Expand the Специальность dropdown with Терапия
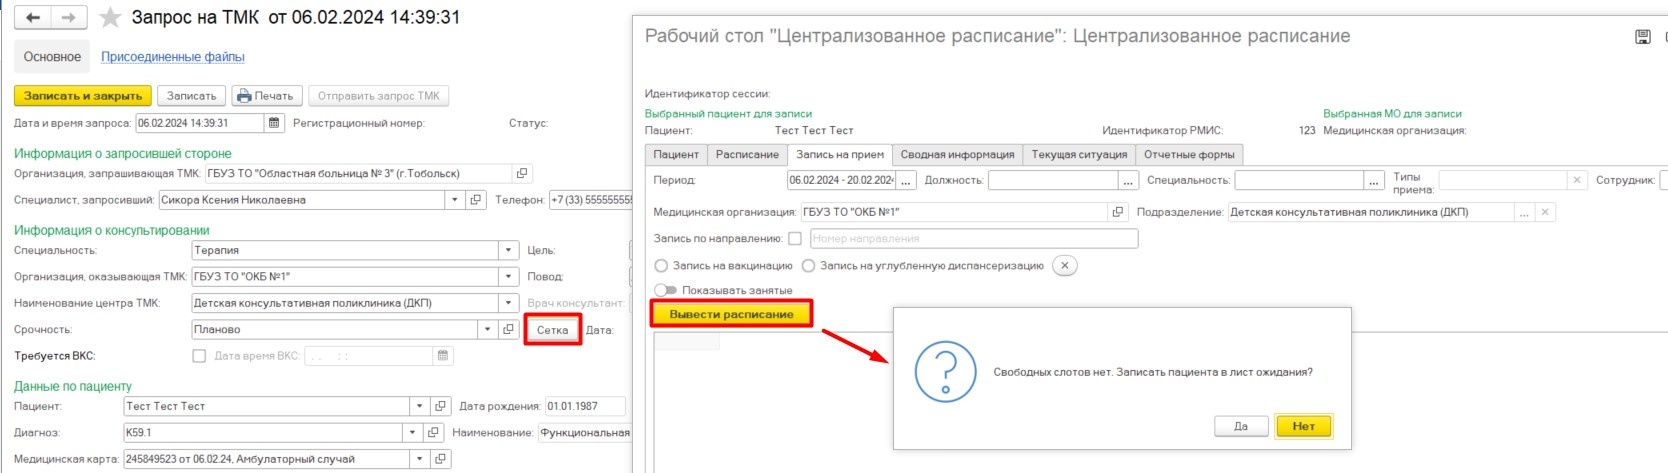 [509, 250]
